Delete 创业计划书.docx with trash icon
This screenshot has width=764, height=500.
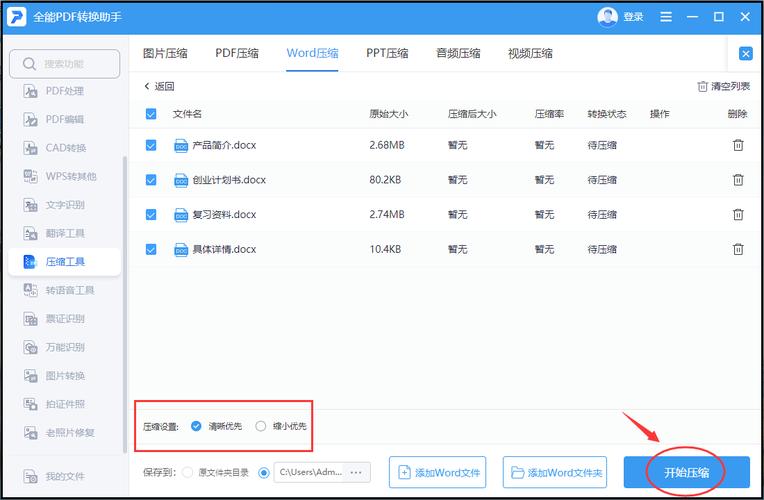(x=738, y=180)
